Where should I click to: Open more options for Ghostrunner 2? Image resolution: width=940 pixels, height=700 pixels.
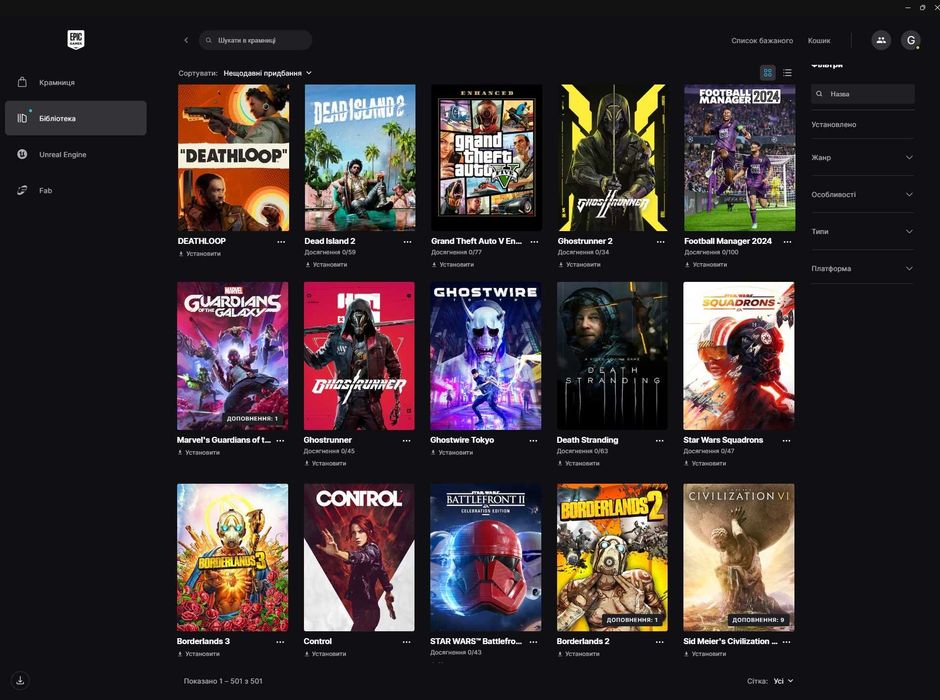tap(661, 242)
